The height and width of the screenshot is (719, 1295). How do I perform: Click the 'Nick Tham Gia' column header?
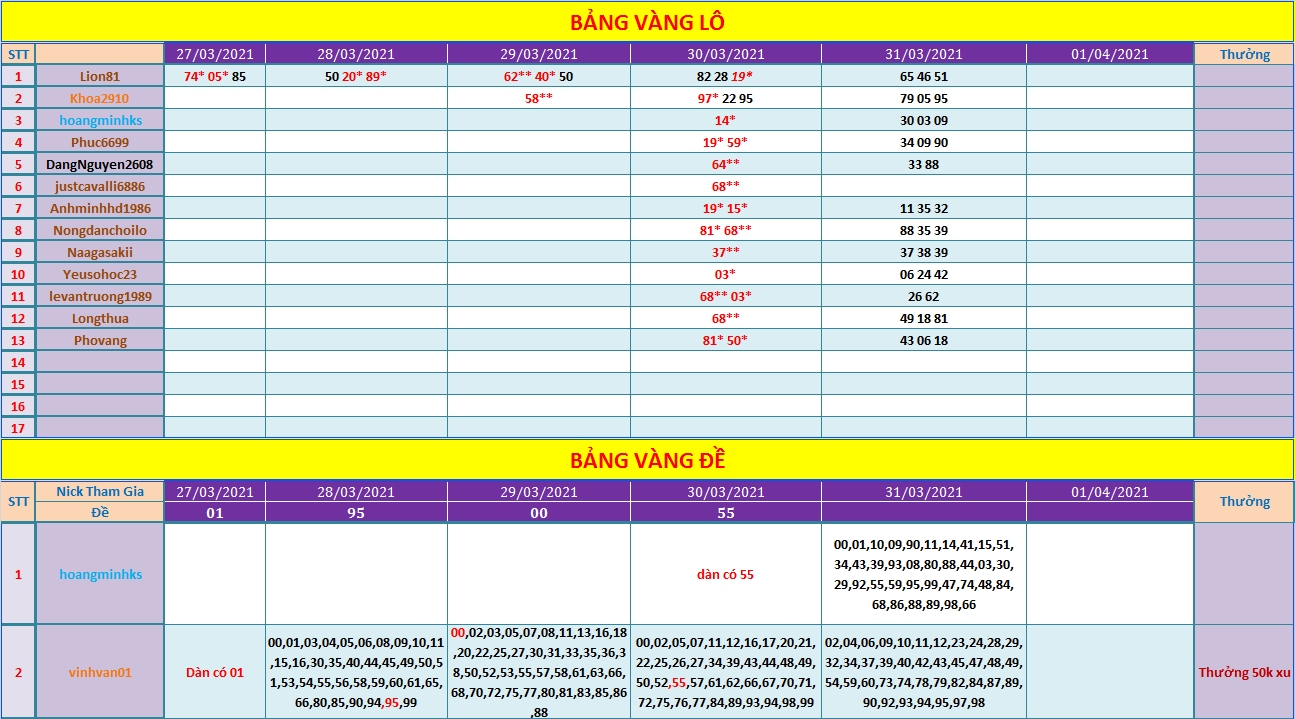(x=100, y=491)
